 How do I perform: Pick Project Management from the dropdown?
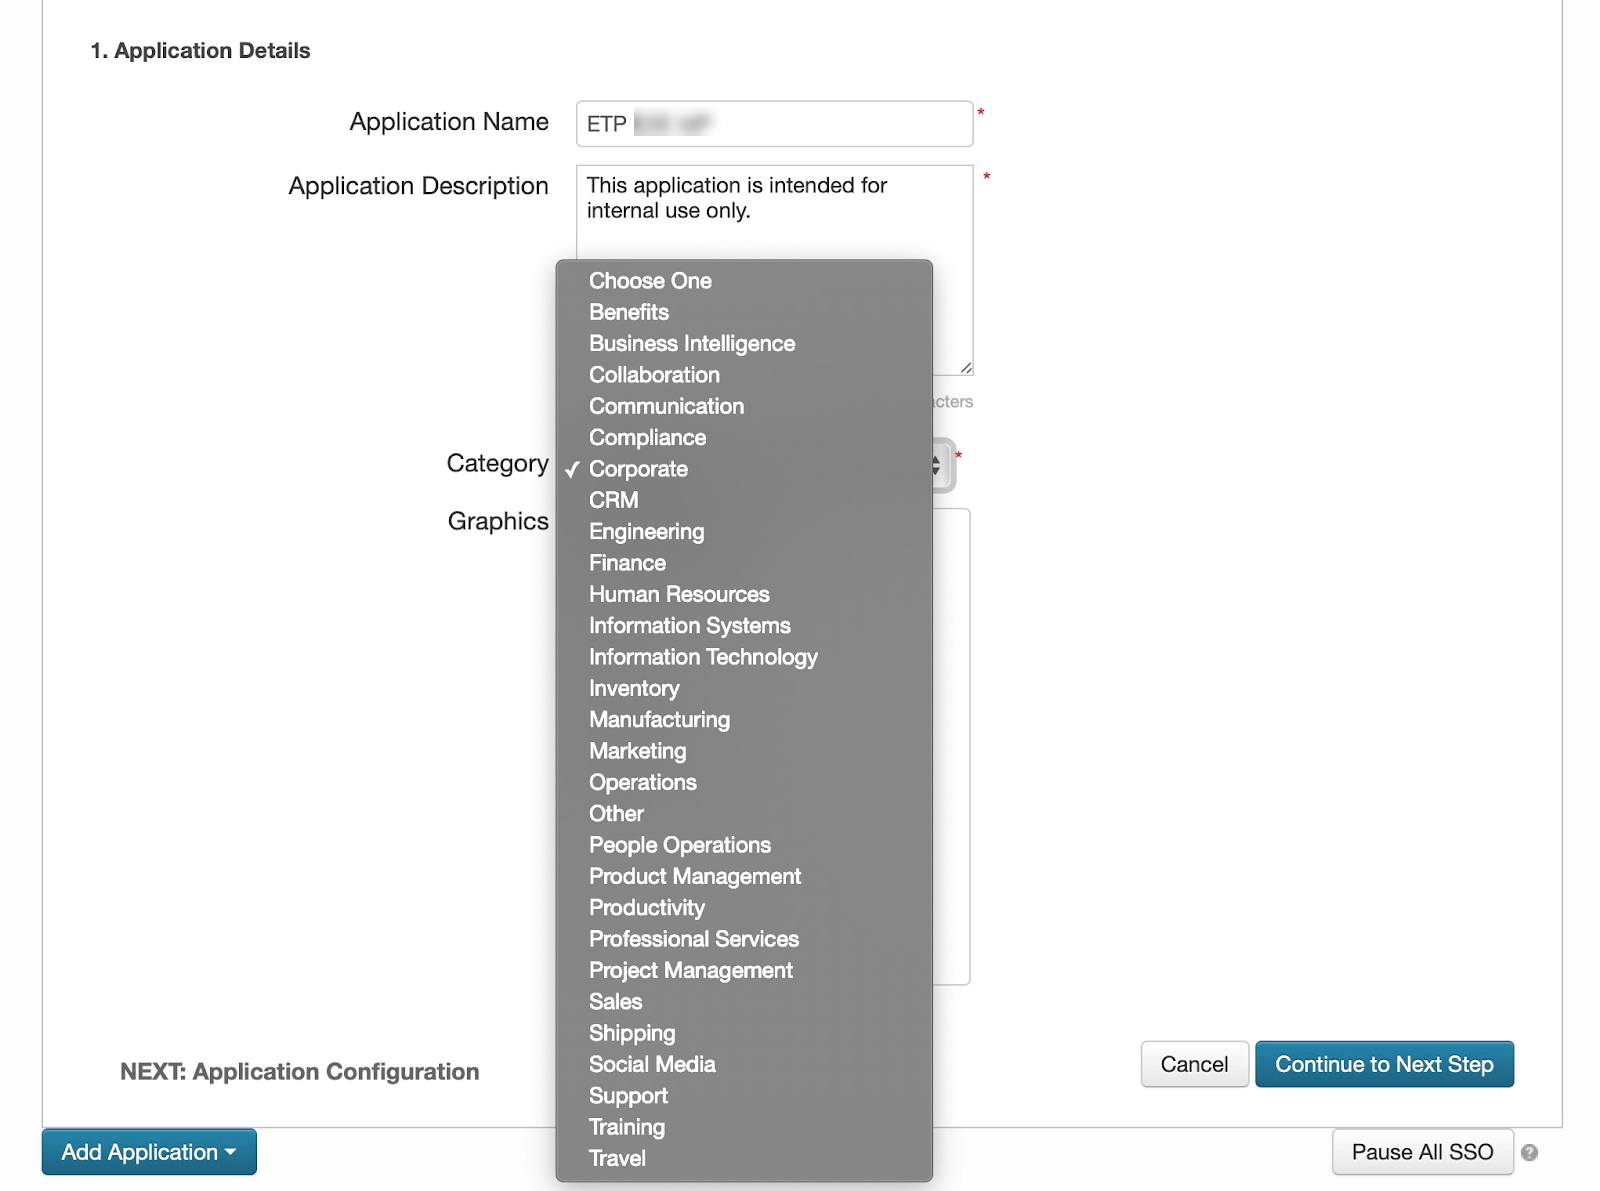690,970
